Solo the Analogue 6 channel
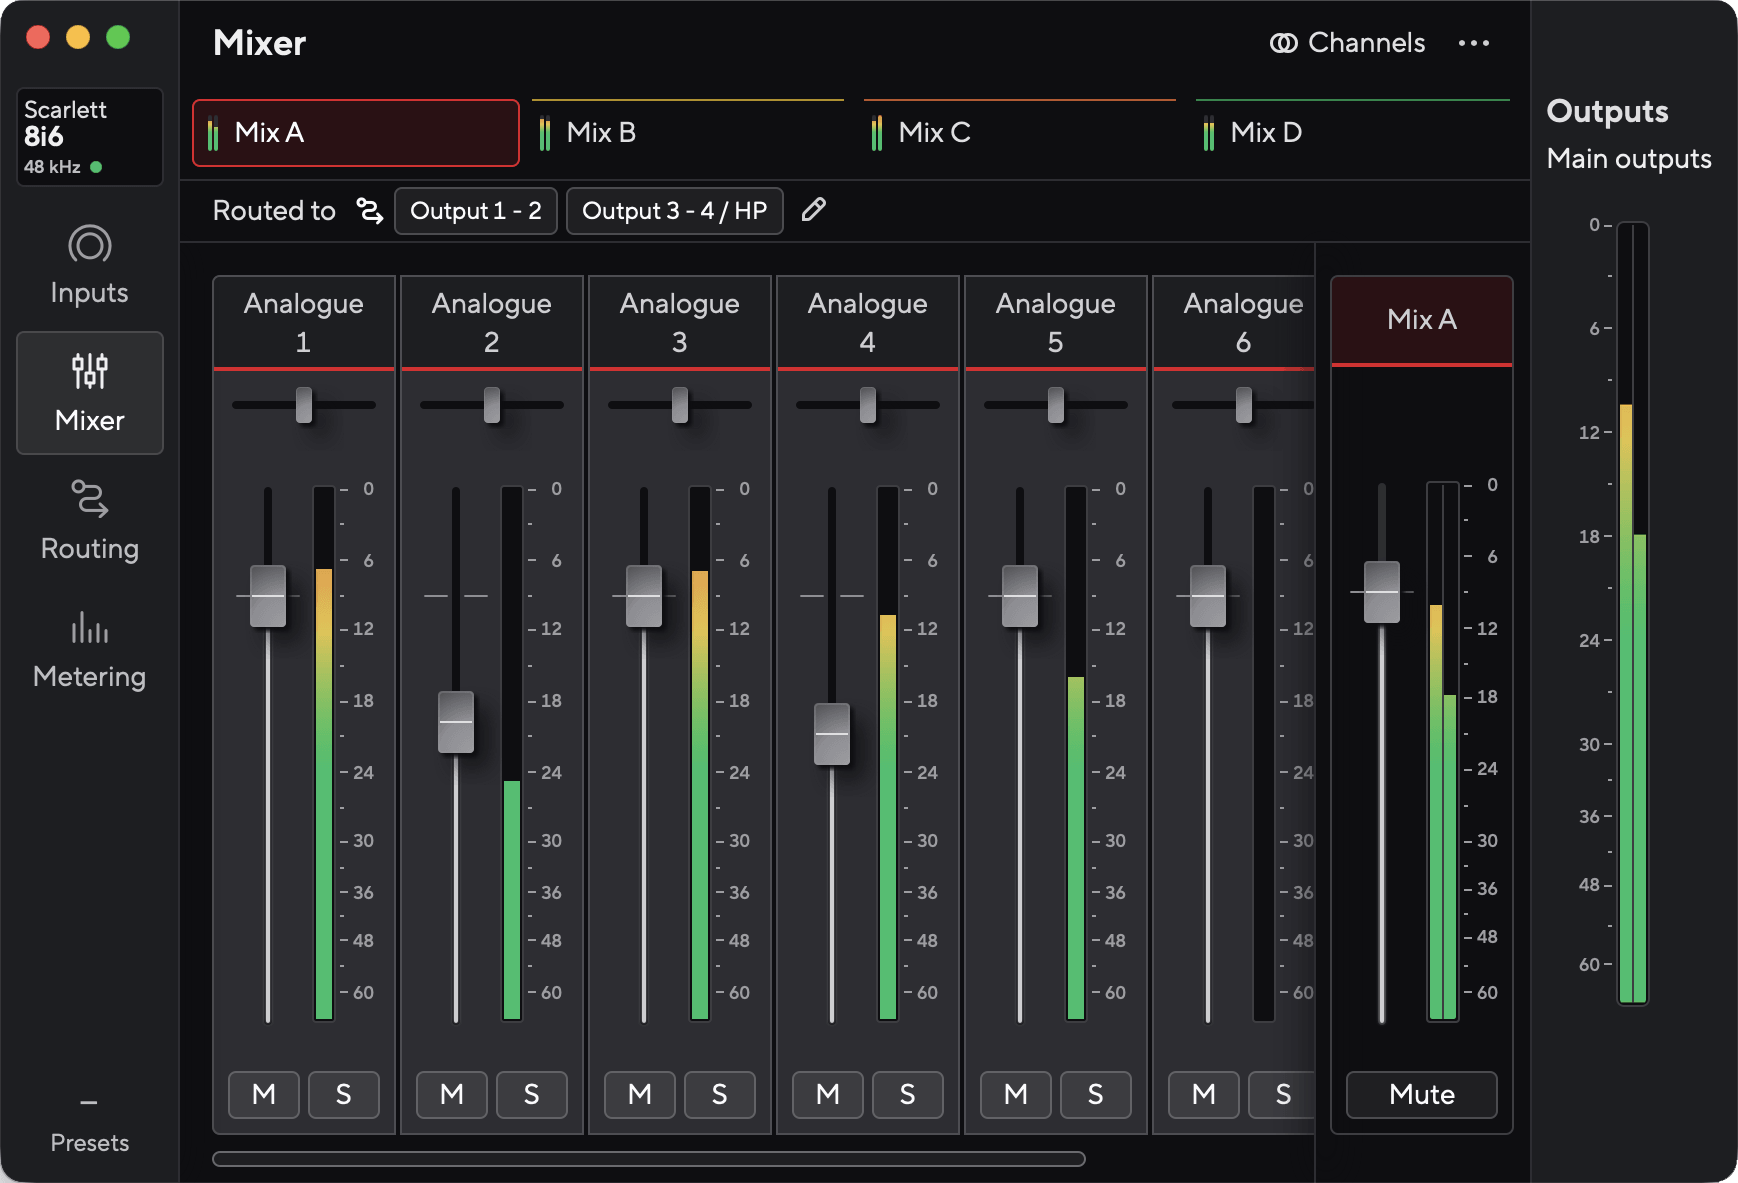 [1283, 1094]
